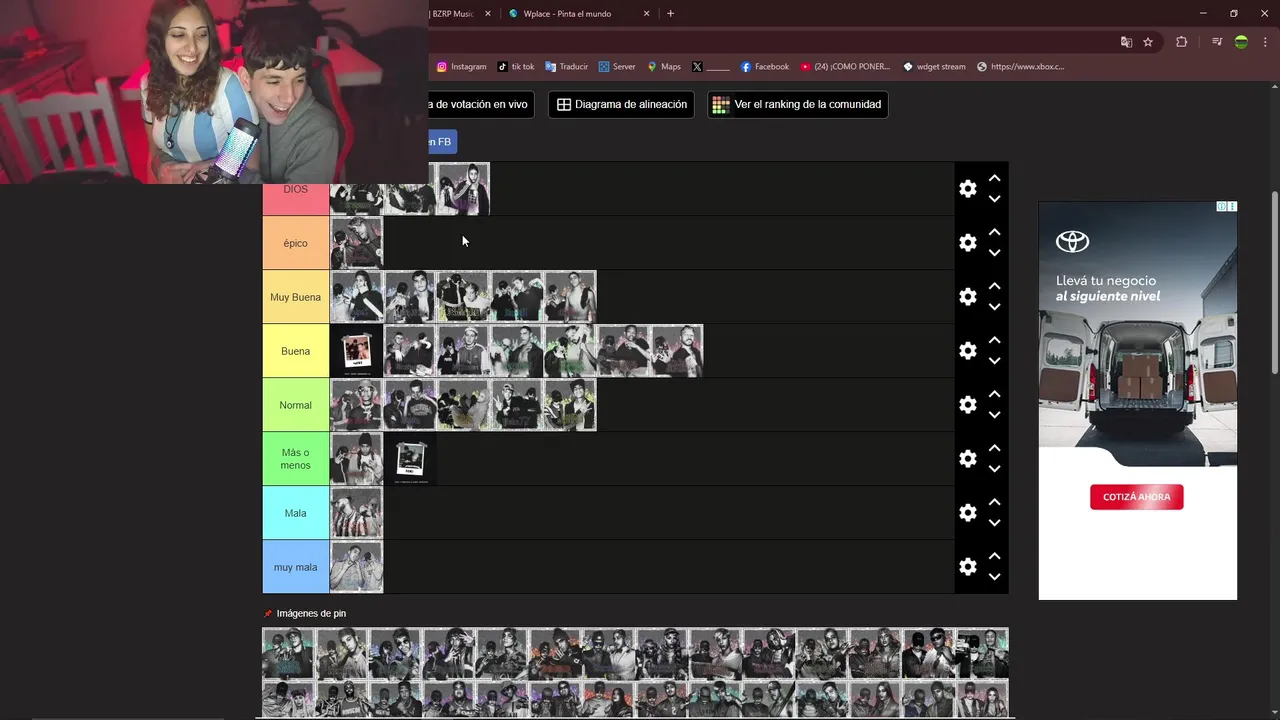
Task: Open settings gear for the épico tier
Action: (967, 243)
